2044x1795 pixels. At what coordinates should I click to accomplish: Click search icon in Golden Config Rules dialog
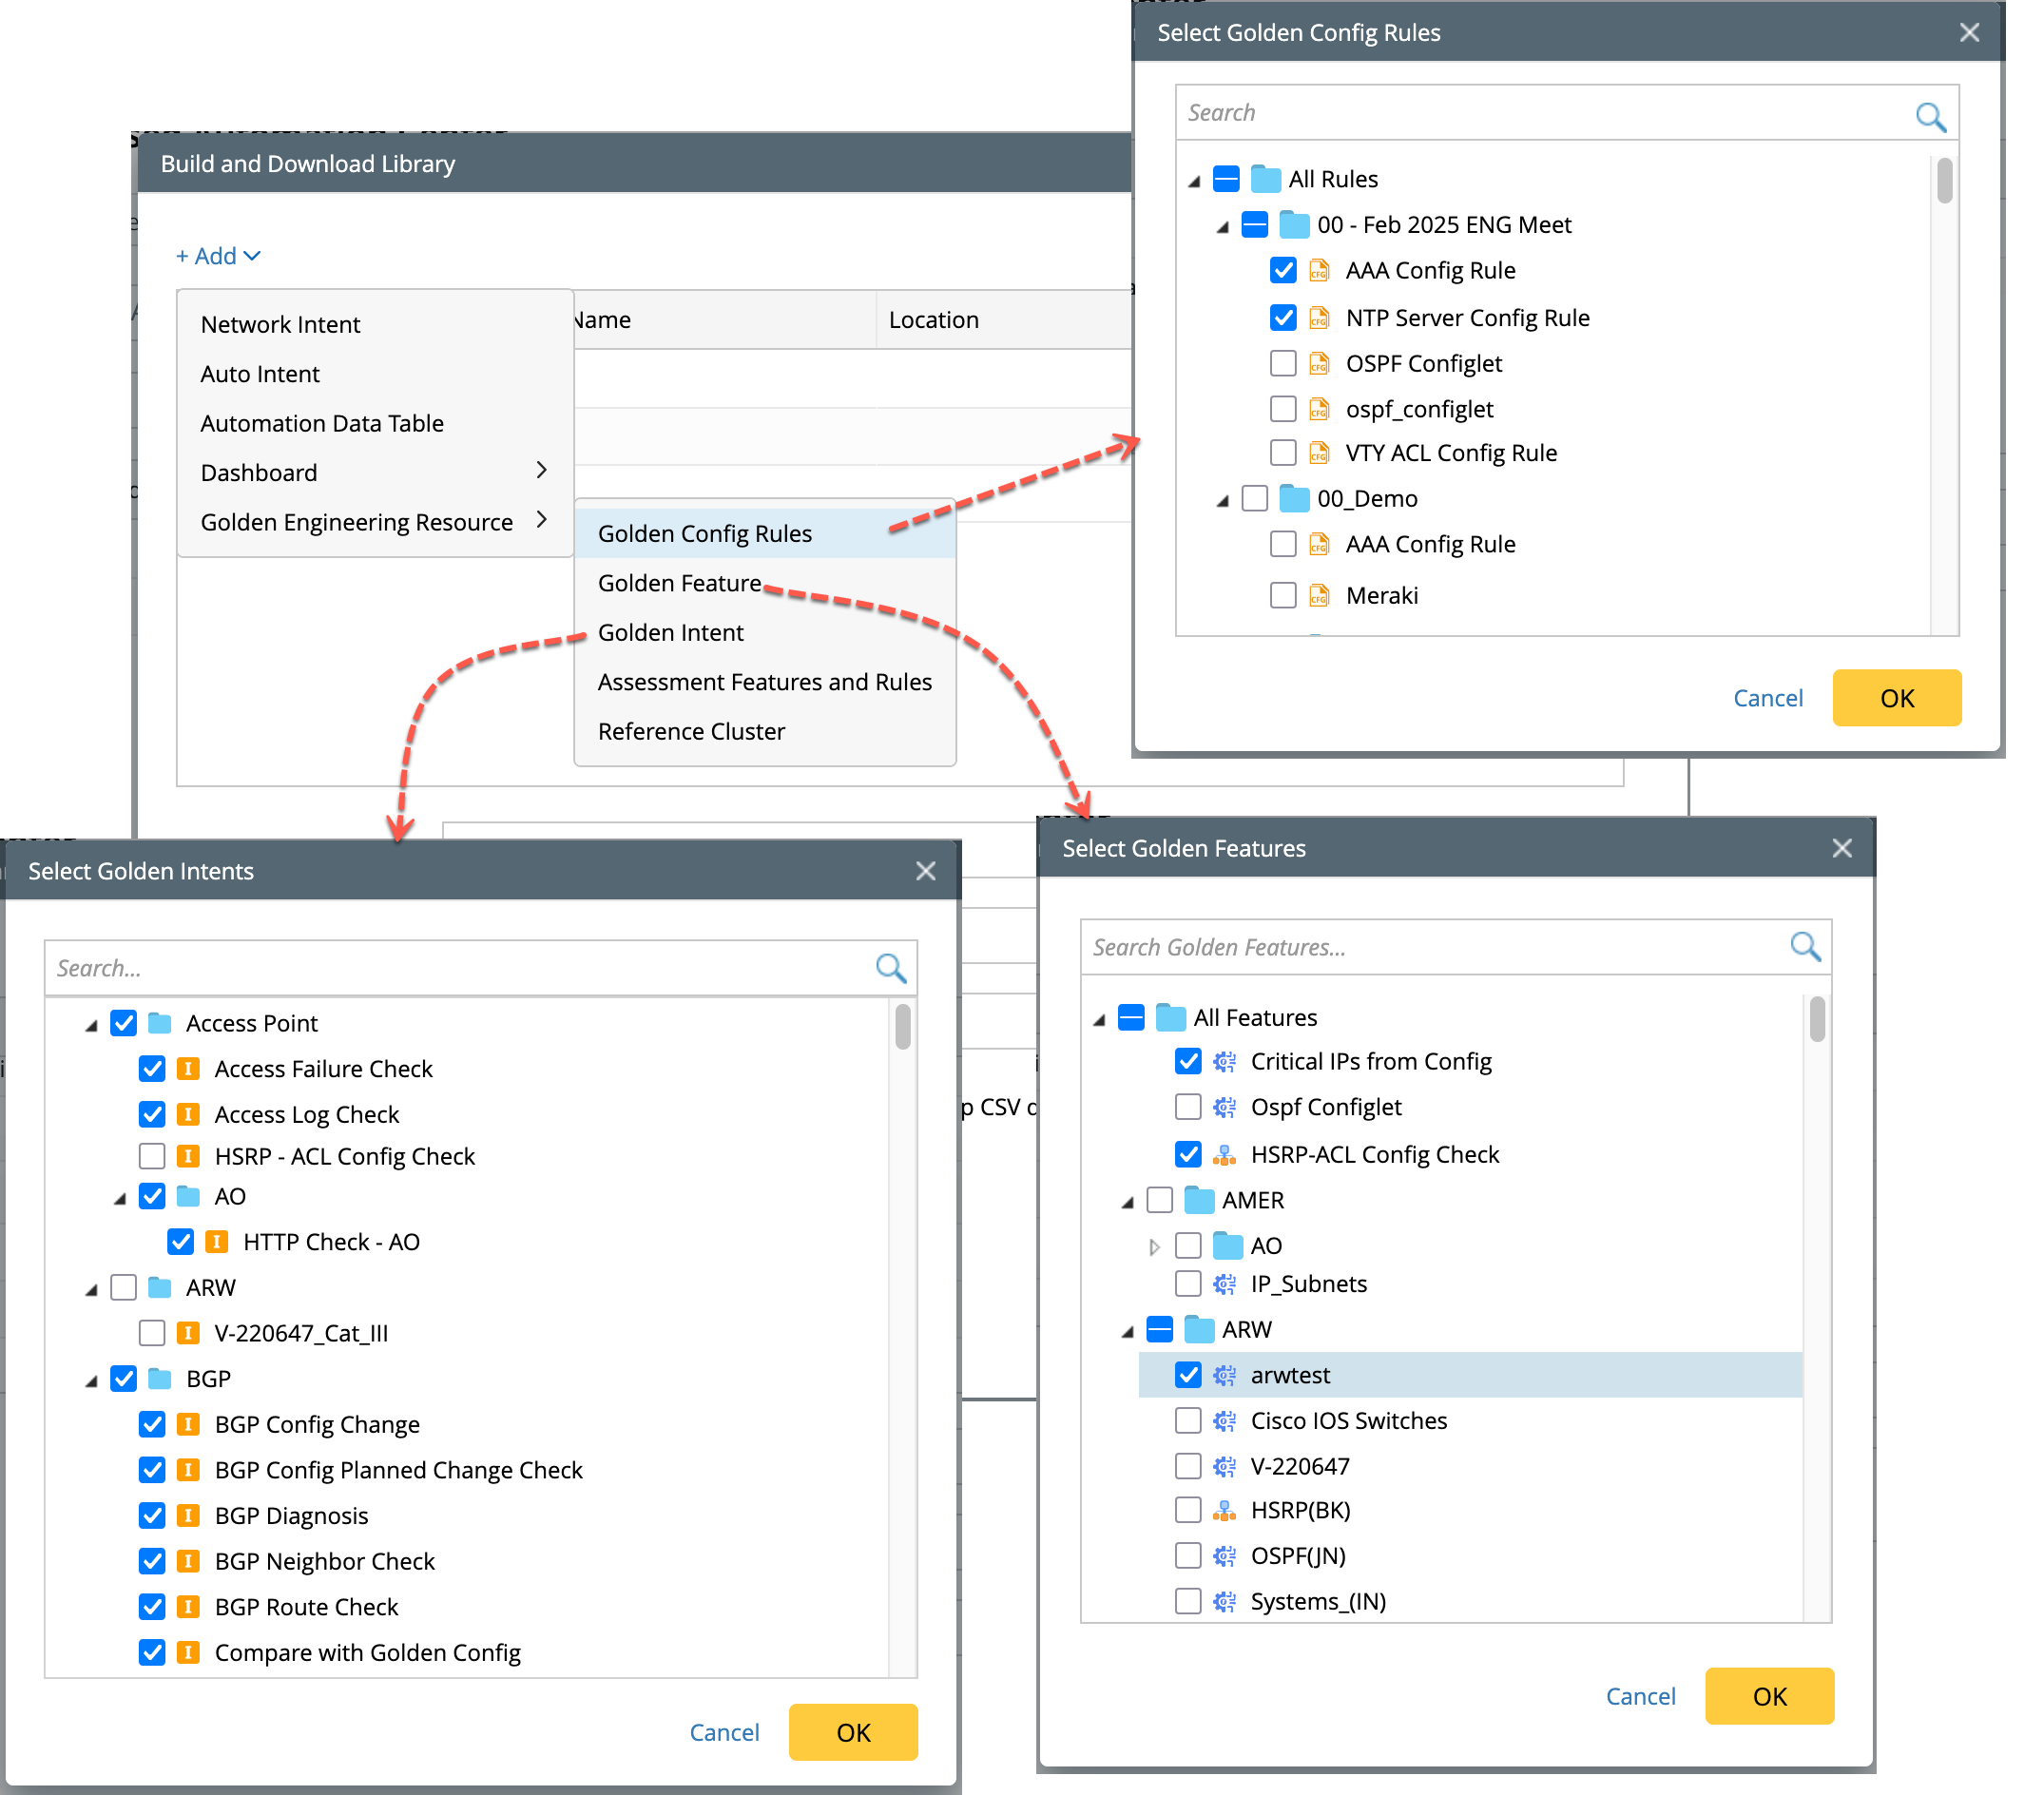[x=1929, y=116]
